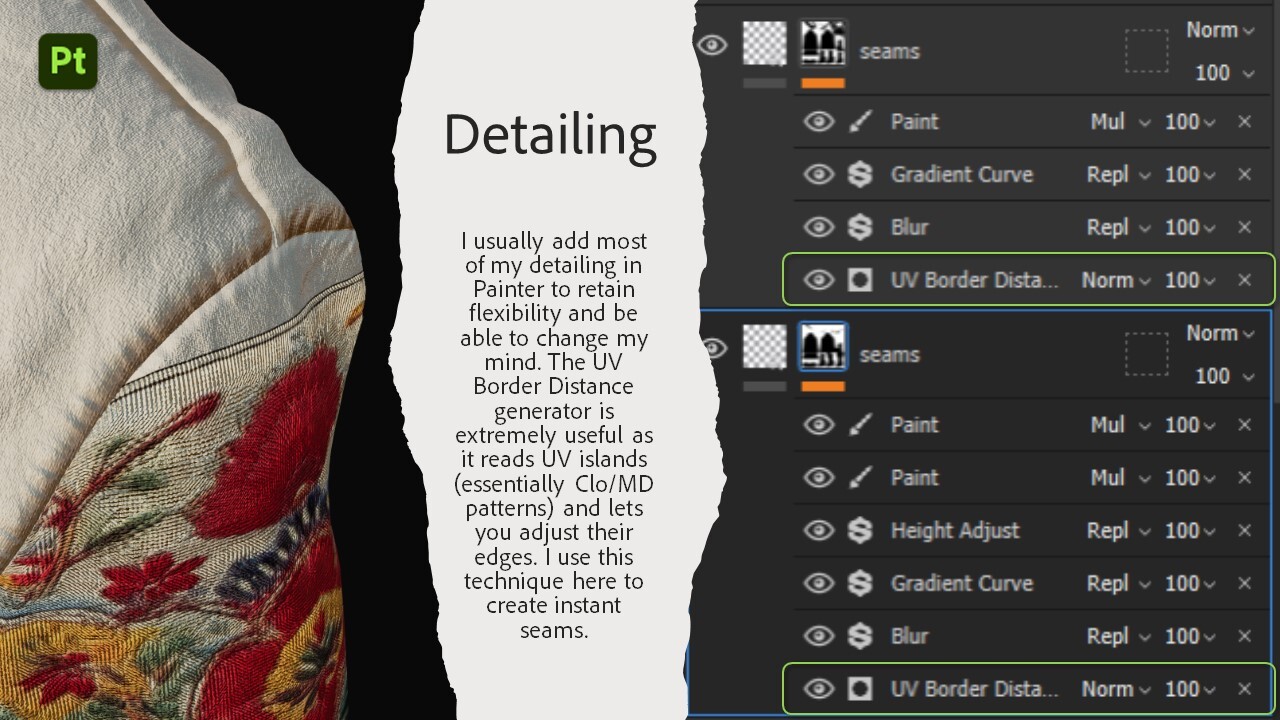Click the dashed channel box on the top seams layer
The width and height of the screenshot is (1280, 720).
pyautogui.click(x=1146, y=51)
